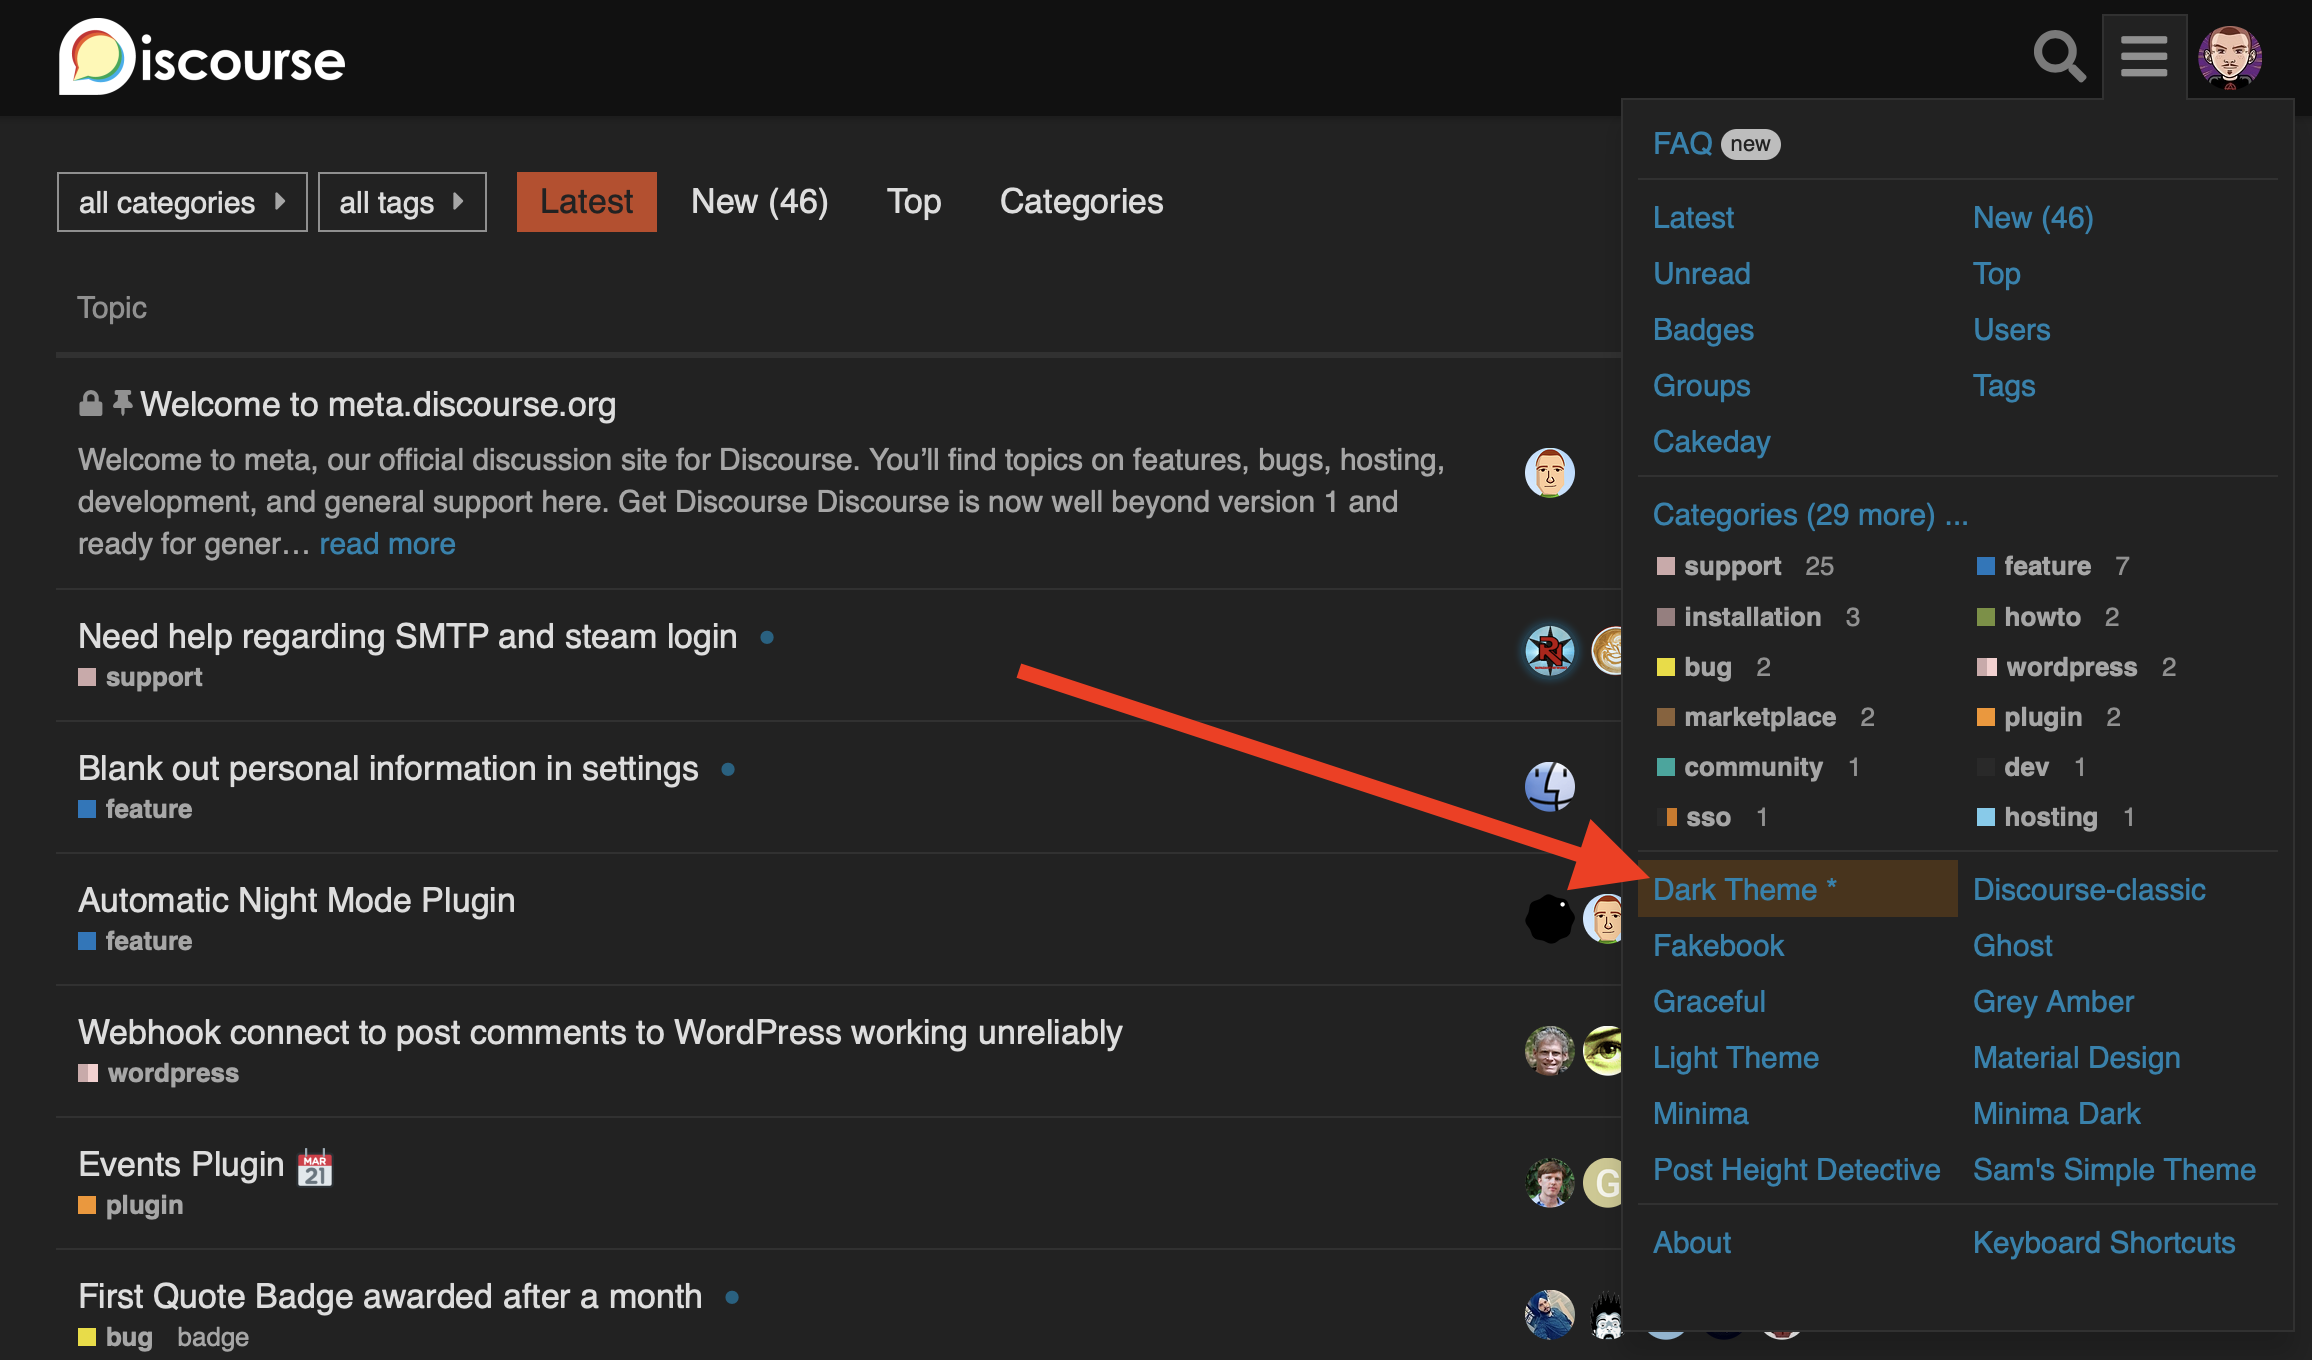Open Badges in the menu
The height and width of the screenshot is (1360, 2312).
pyautogui.click(x=1703, y=330)
